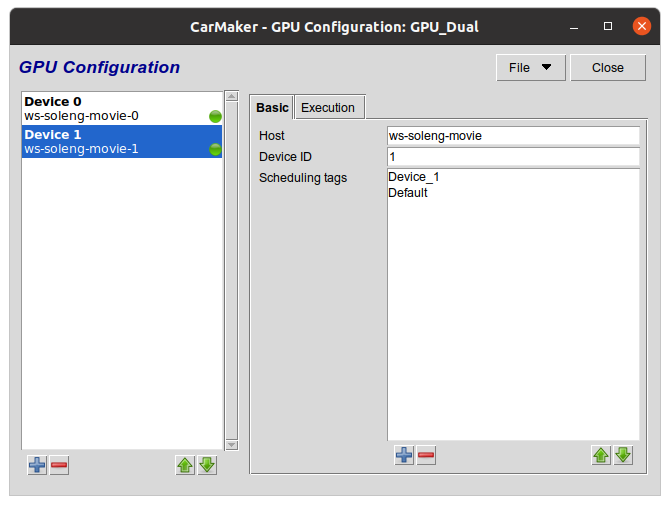
Task: Open the File dropdown menu
Action: pyautogui.click(x=530, y=68)
